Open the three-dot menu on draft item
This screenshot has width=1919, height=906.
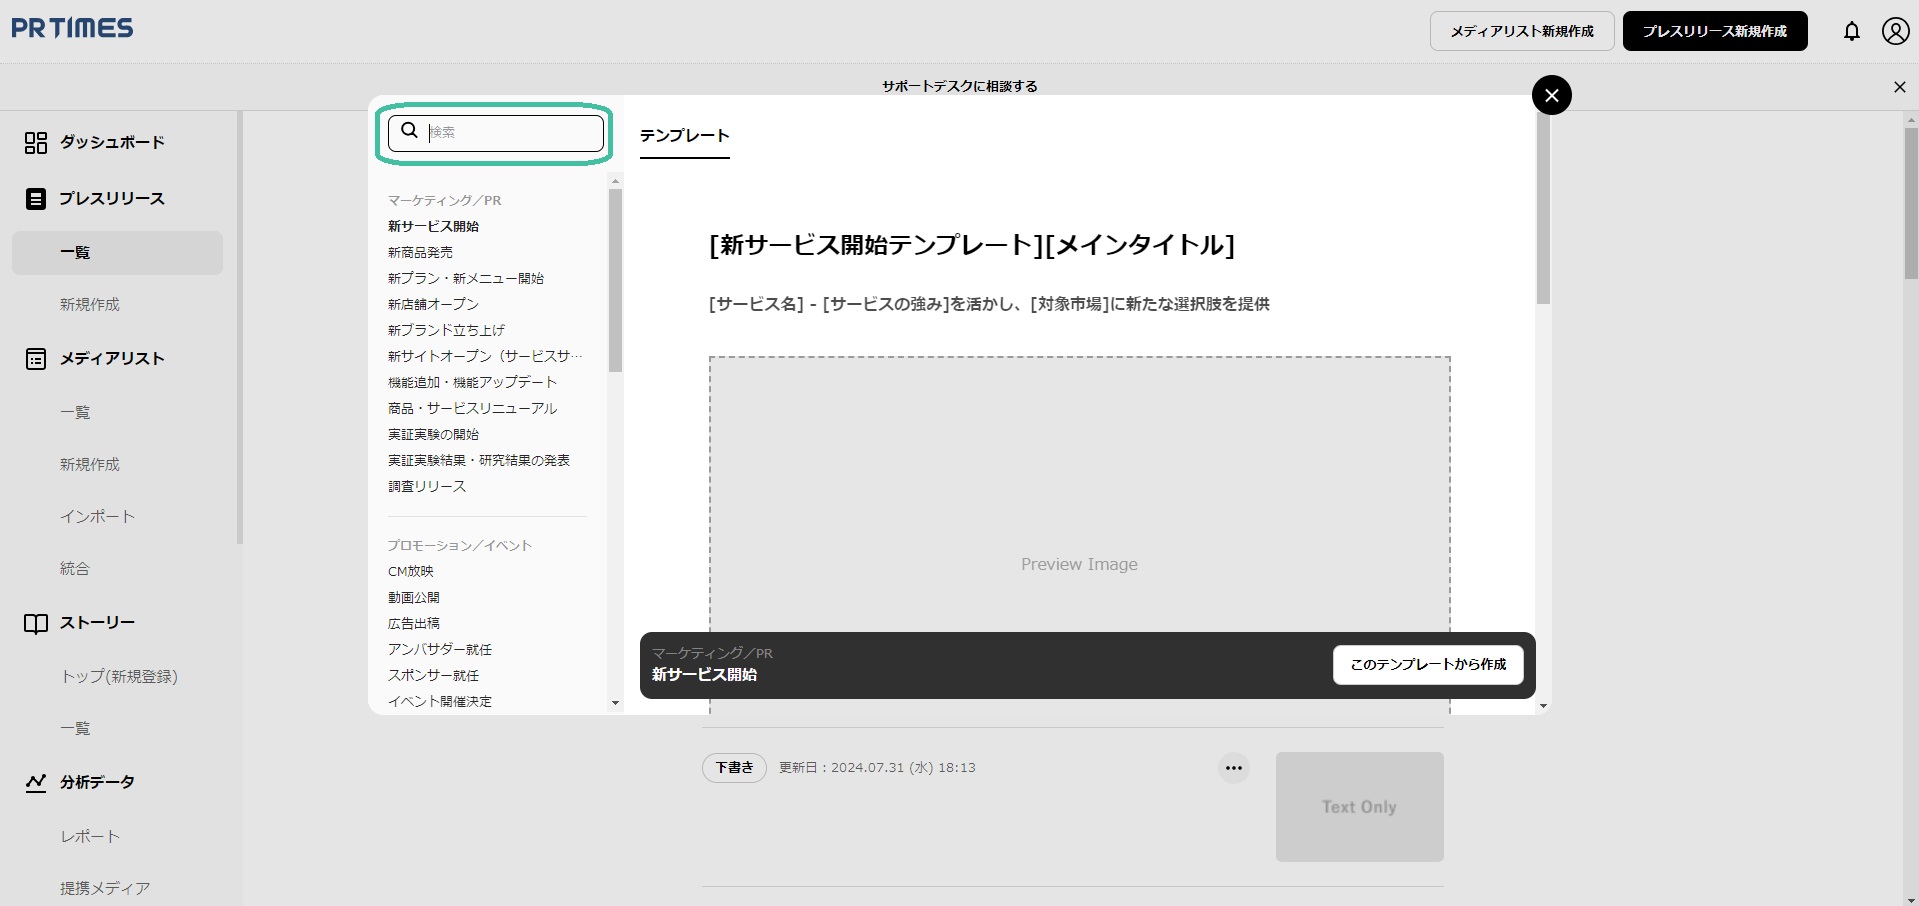click(x=1233, y=768)
